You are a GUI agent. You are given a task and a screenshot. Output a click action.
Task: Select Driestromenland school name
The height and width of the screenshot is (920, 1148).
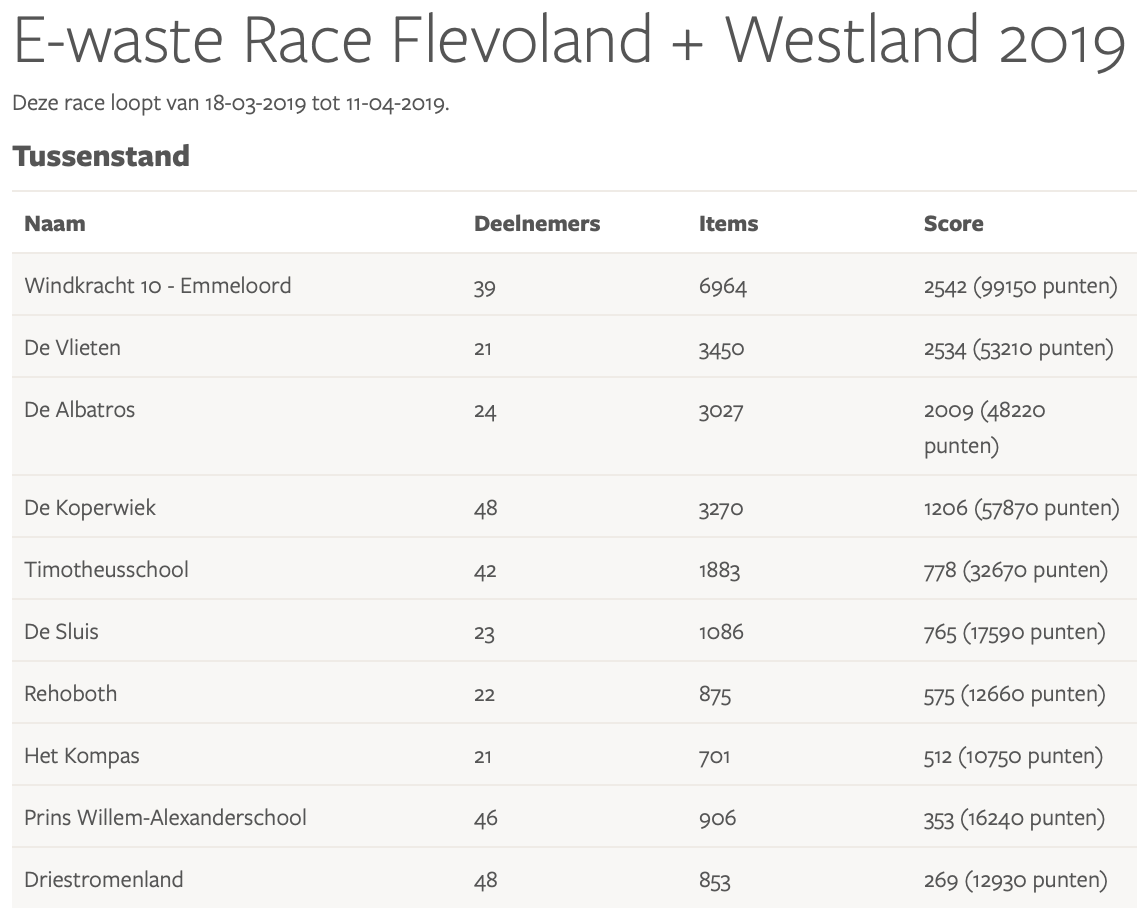point(104,880)
